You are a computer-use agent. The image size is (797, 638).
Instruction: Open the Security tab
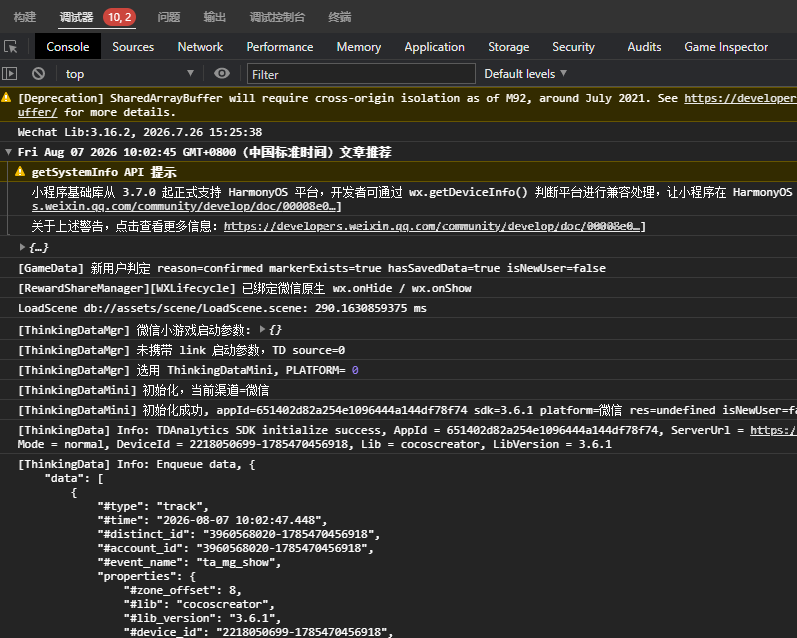(573, 47)
